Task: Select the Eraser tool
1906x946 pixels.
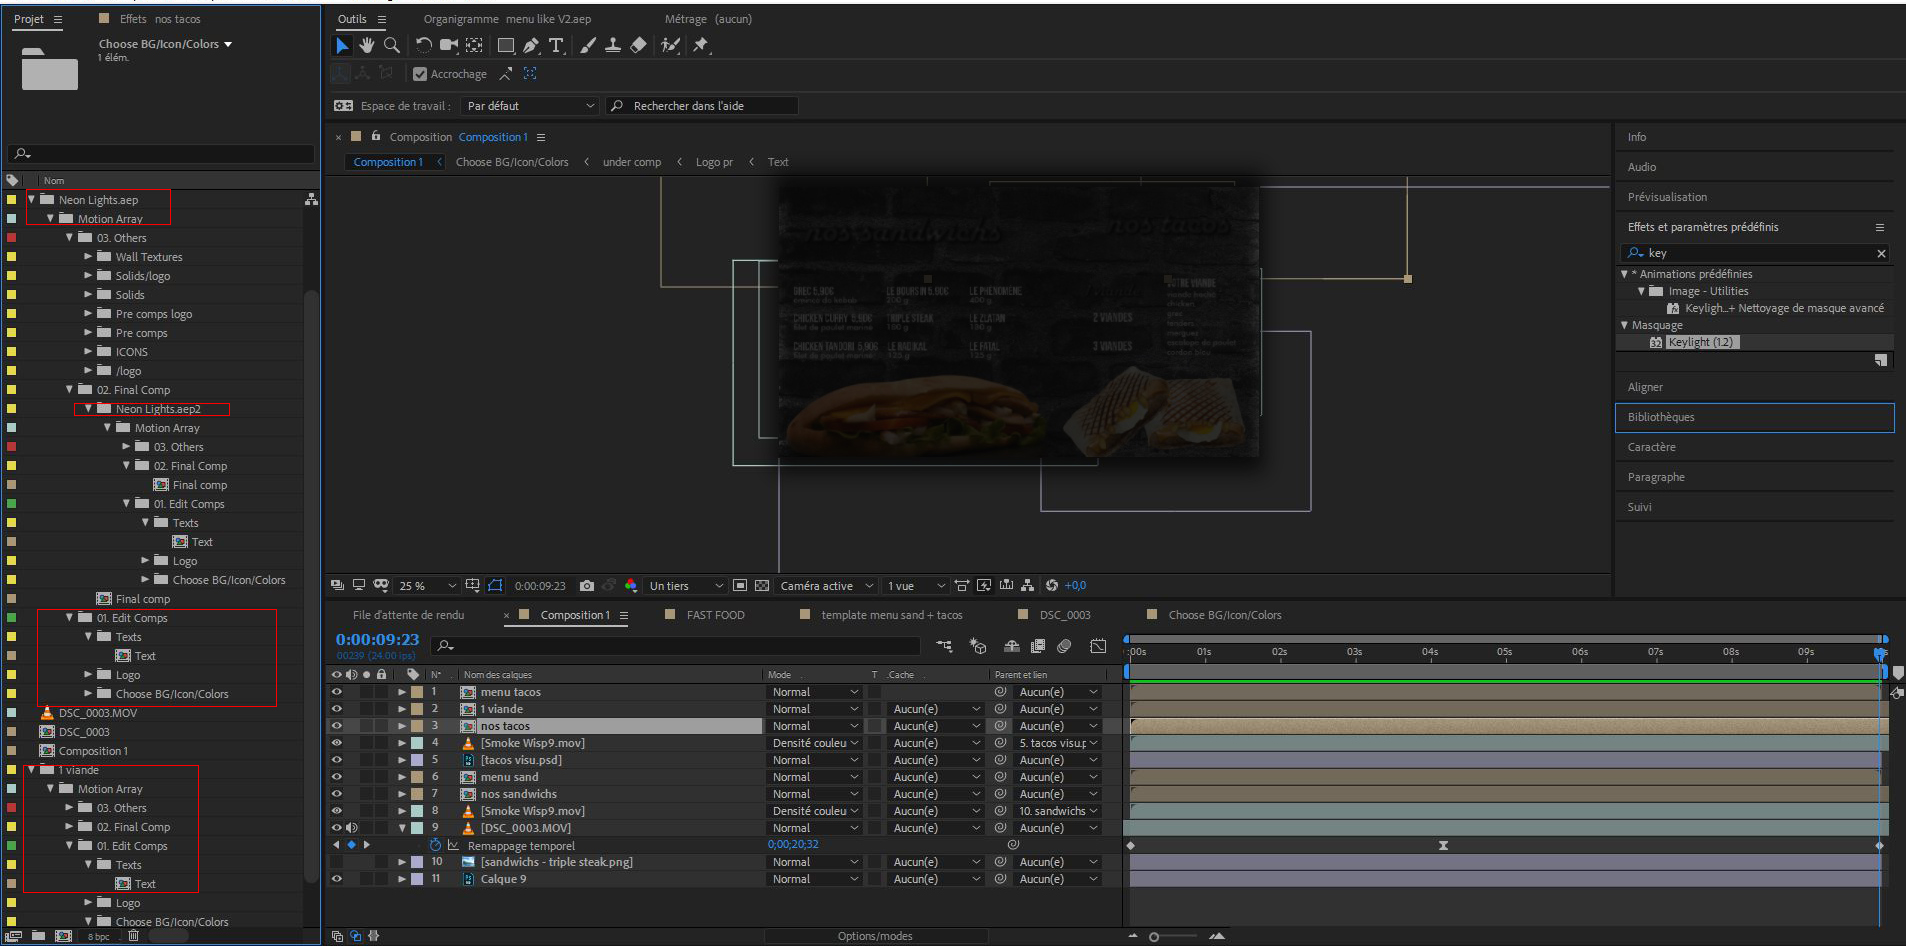Action: tap(638, 45)
